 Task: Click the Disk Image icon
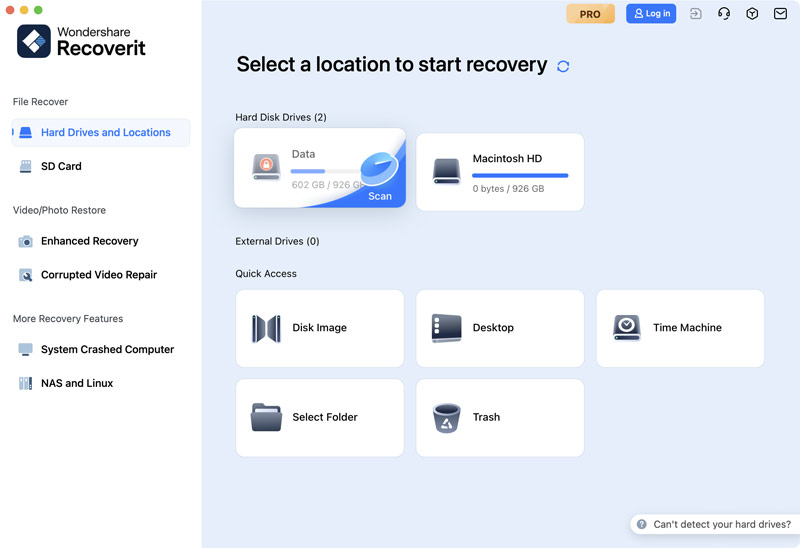(266, 328)
